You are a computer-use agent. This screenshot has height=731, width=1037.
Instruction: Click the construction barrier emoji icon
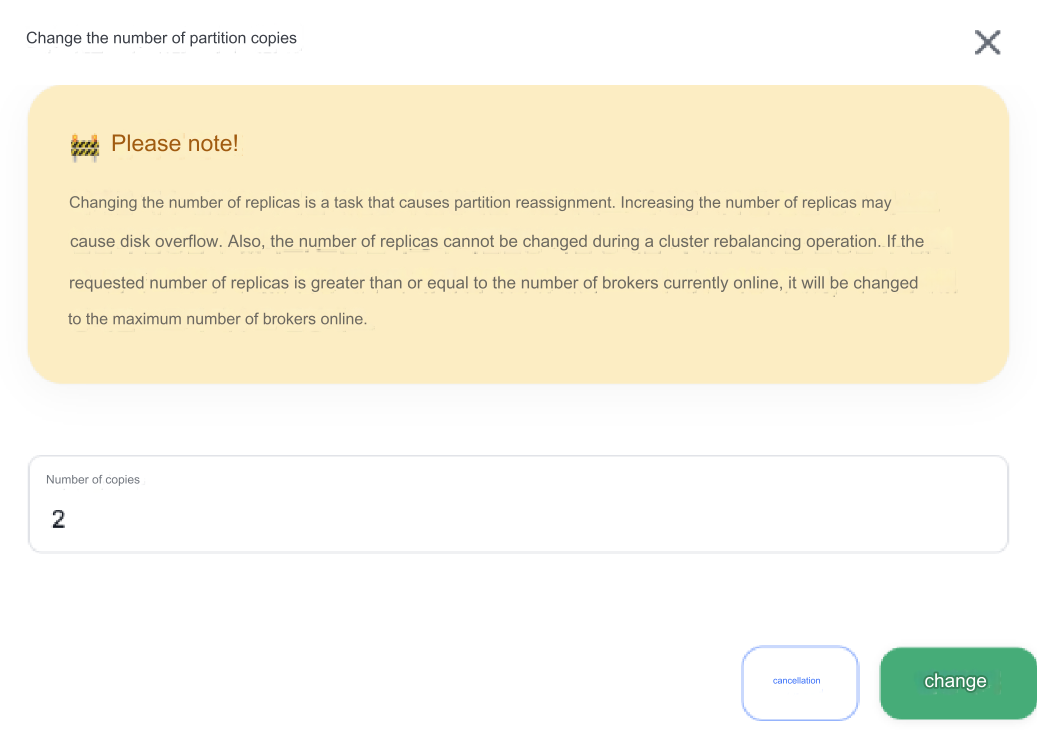click(84, 145)
